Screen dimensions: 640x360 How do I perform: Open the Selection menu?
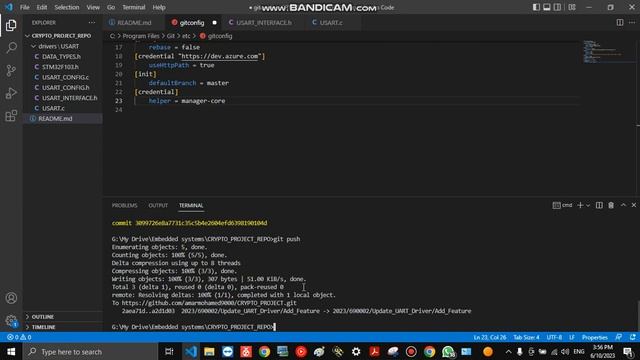67,7
